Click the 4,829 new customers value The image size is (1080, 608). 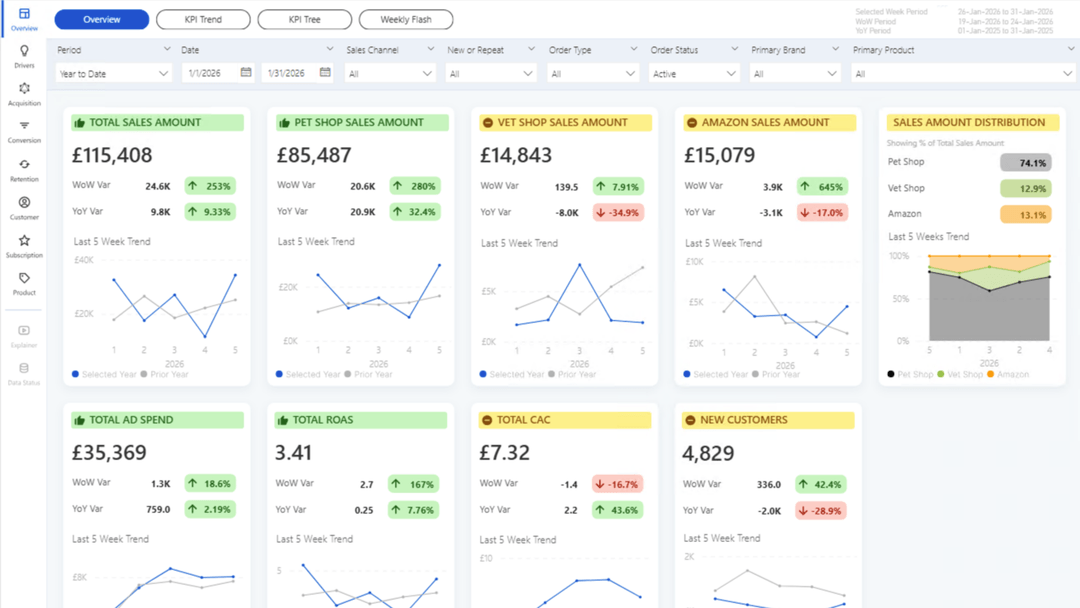[708, 453]
